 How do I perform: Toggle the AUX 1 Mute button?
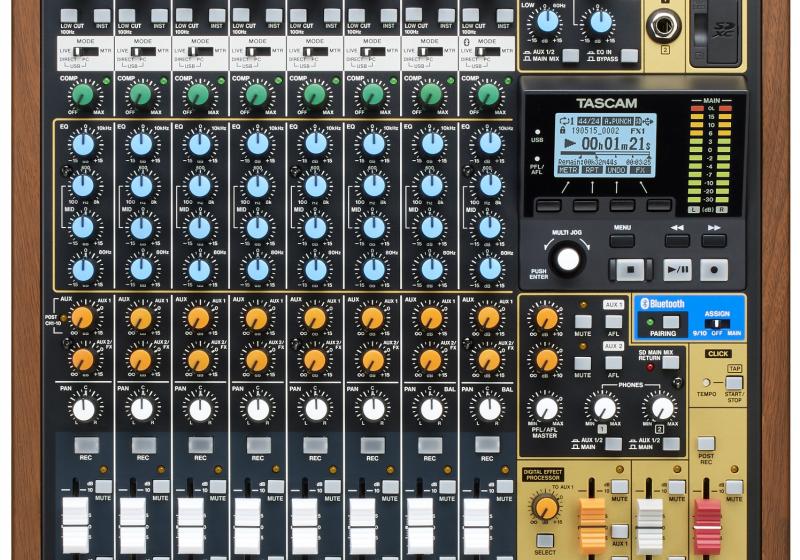coord(582,322)
